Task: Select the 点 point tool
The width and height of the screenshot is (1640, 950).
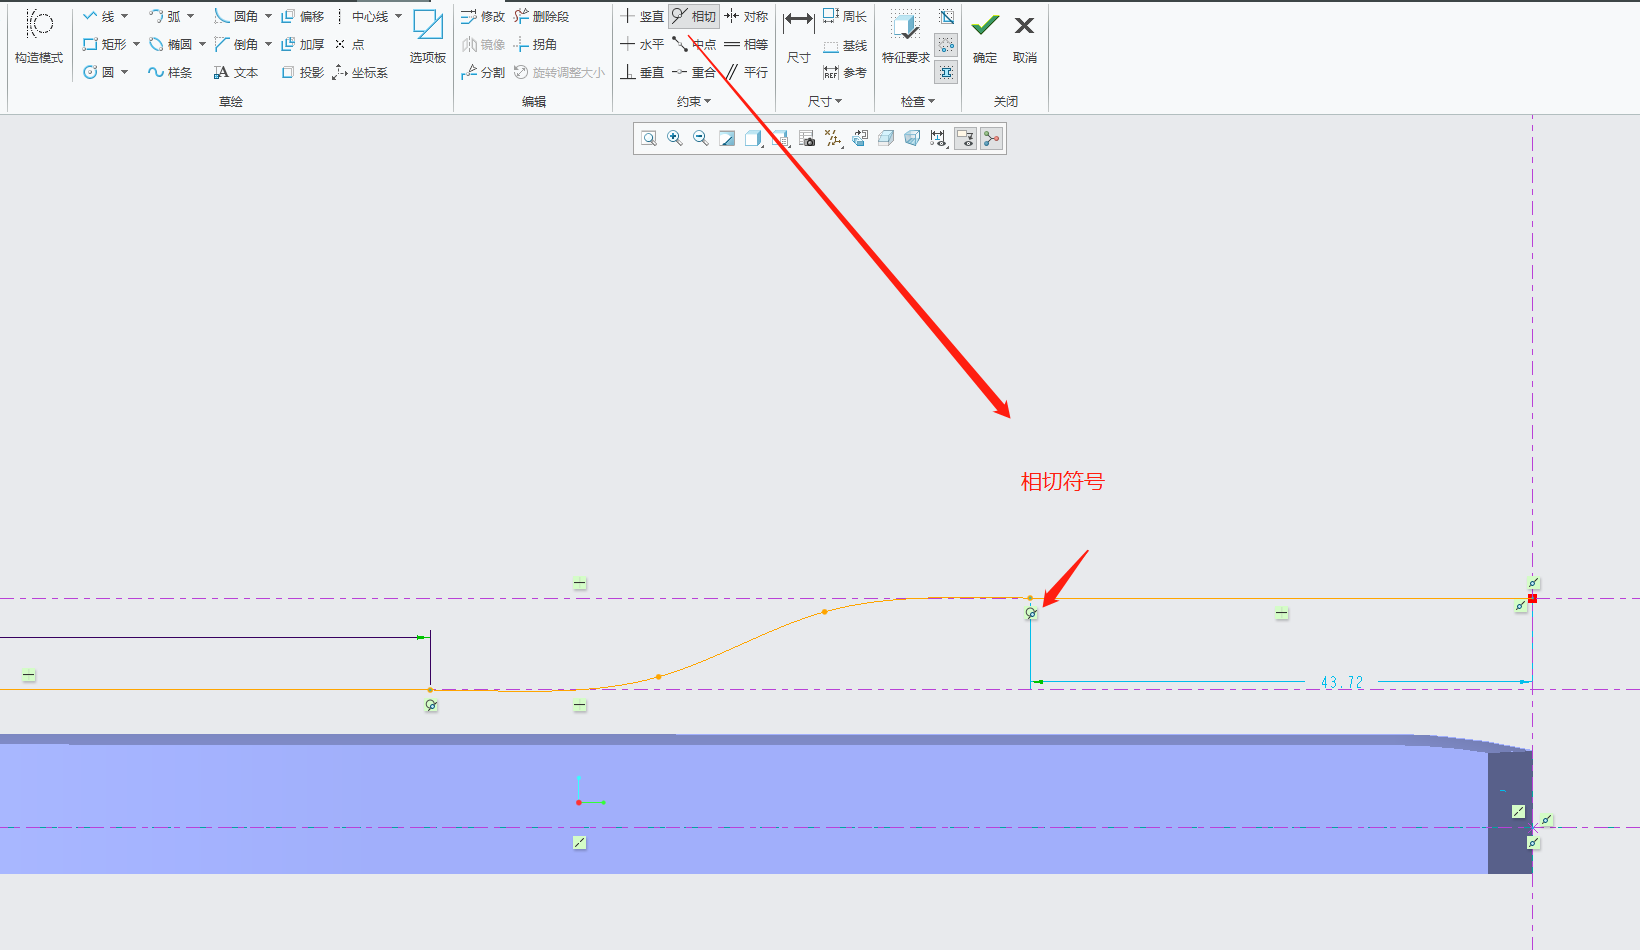Action: pyautogui.click(x=350, y=45)
